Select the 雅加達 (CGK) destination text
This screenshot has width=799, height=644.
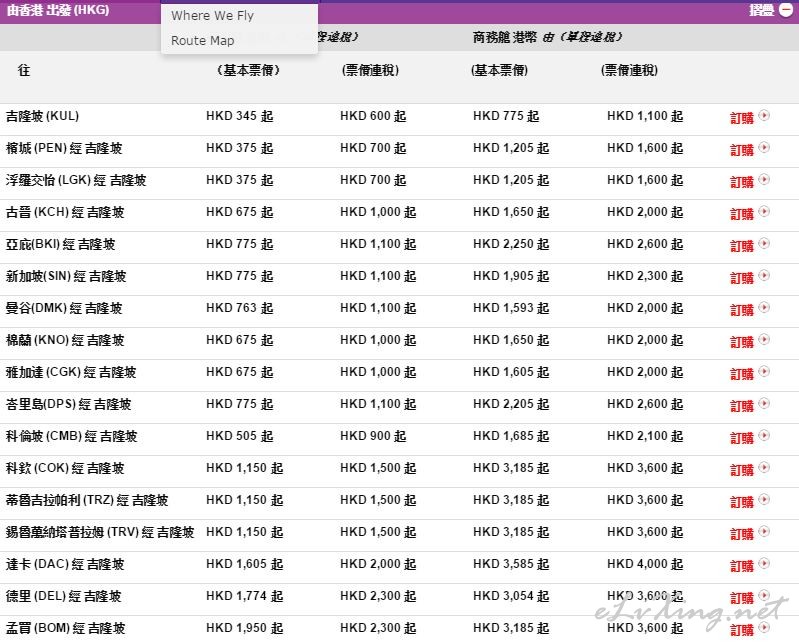(71, 372)
